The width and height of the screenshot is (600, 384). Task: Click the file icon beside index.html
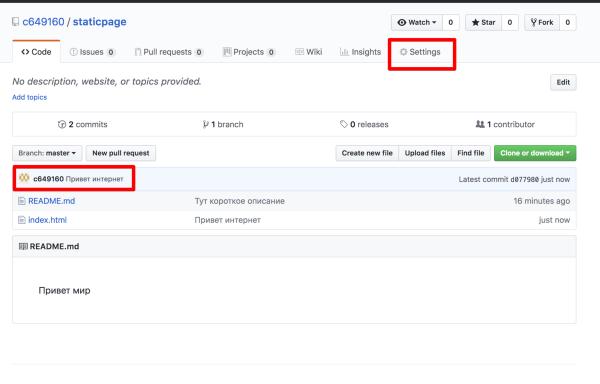click(22, 220)
